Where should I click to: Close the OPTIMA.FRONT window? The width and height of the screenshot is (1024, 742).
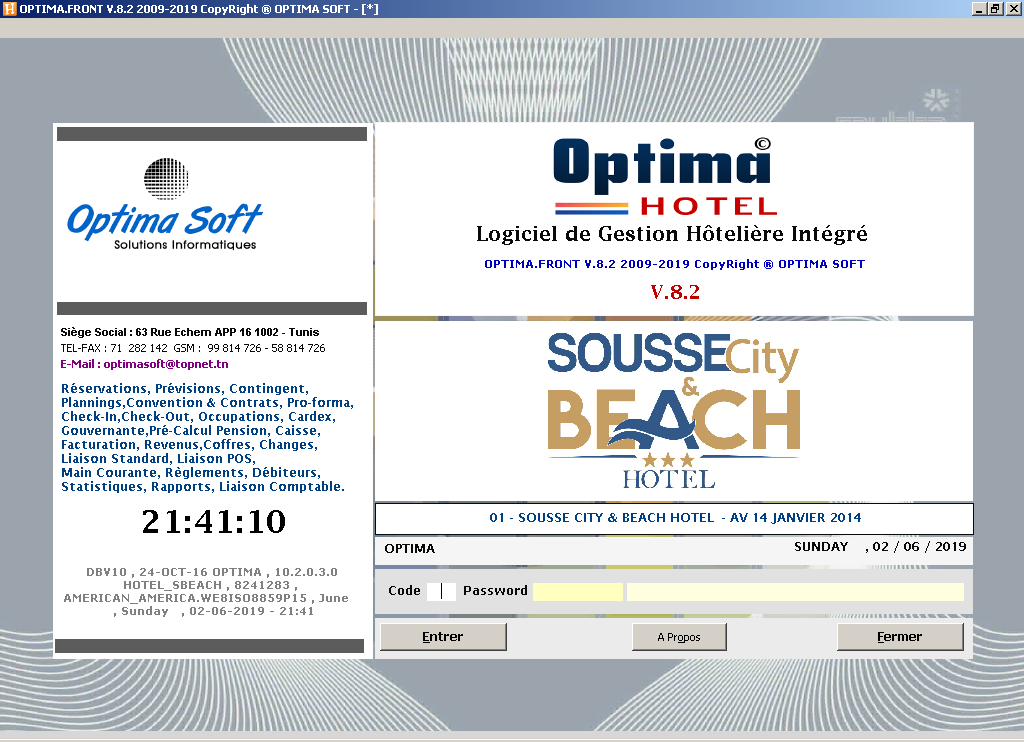1013,9
